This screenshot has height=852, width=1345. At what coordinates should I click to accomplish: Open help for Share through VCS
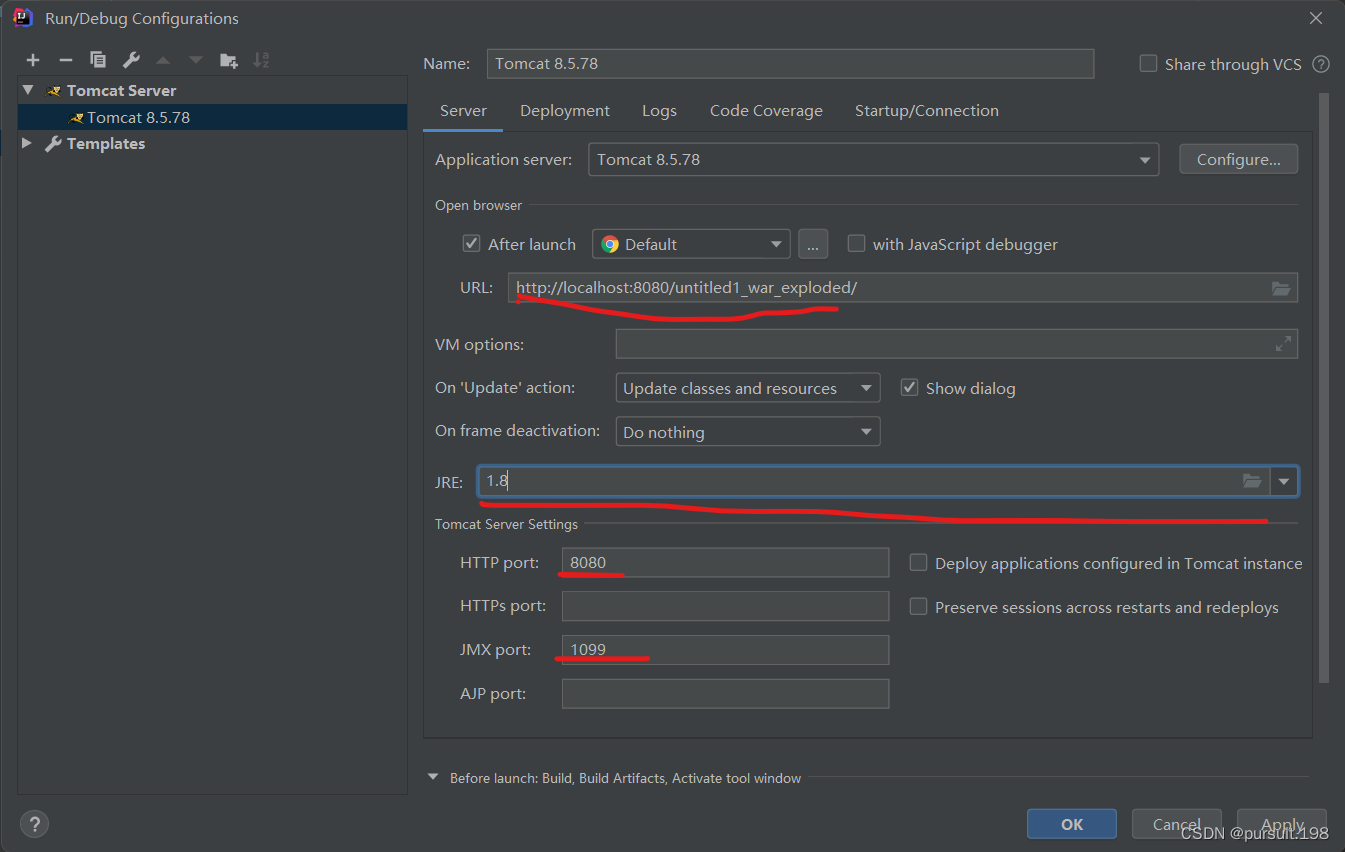pyautogui.click(x=1321, y=64)
